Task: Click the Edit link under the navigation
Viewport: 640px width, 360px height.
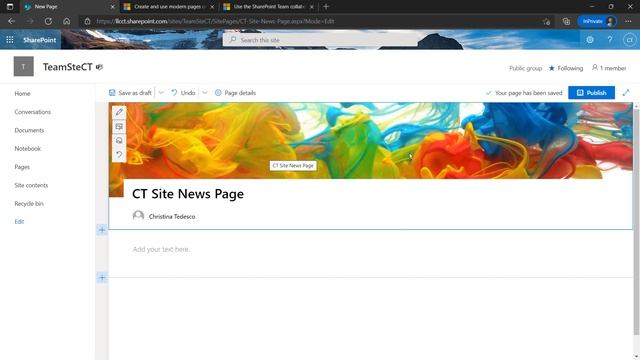Action: [x=19, y=222]
